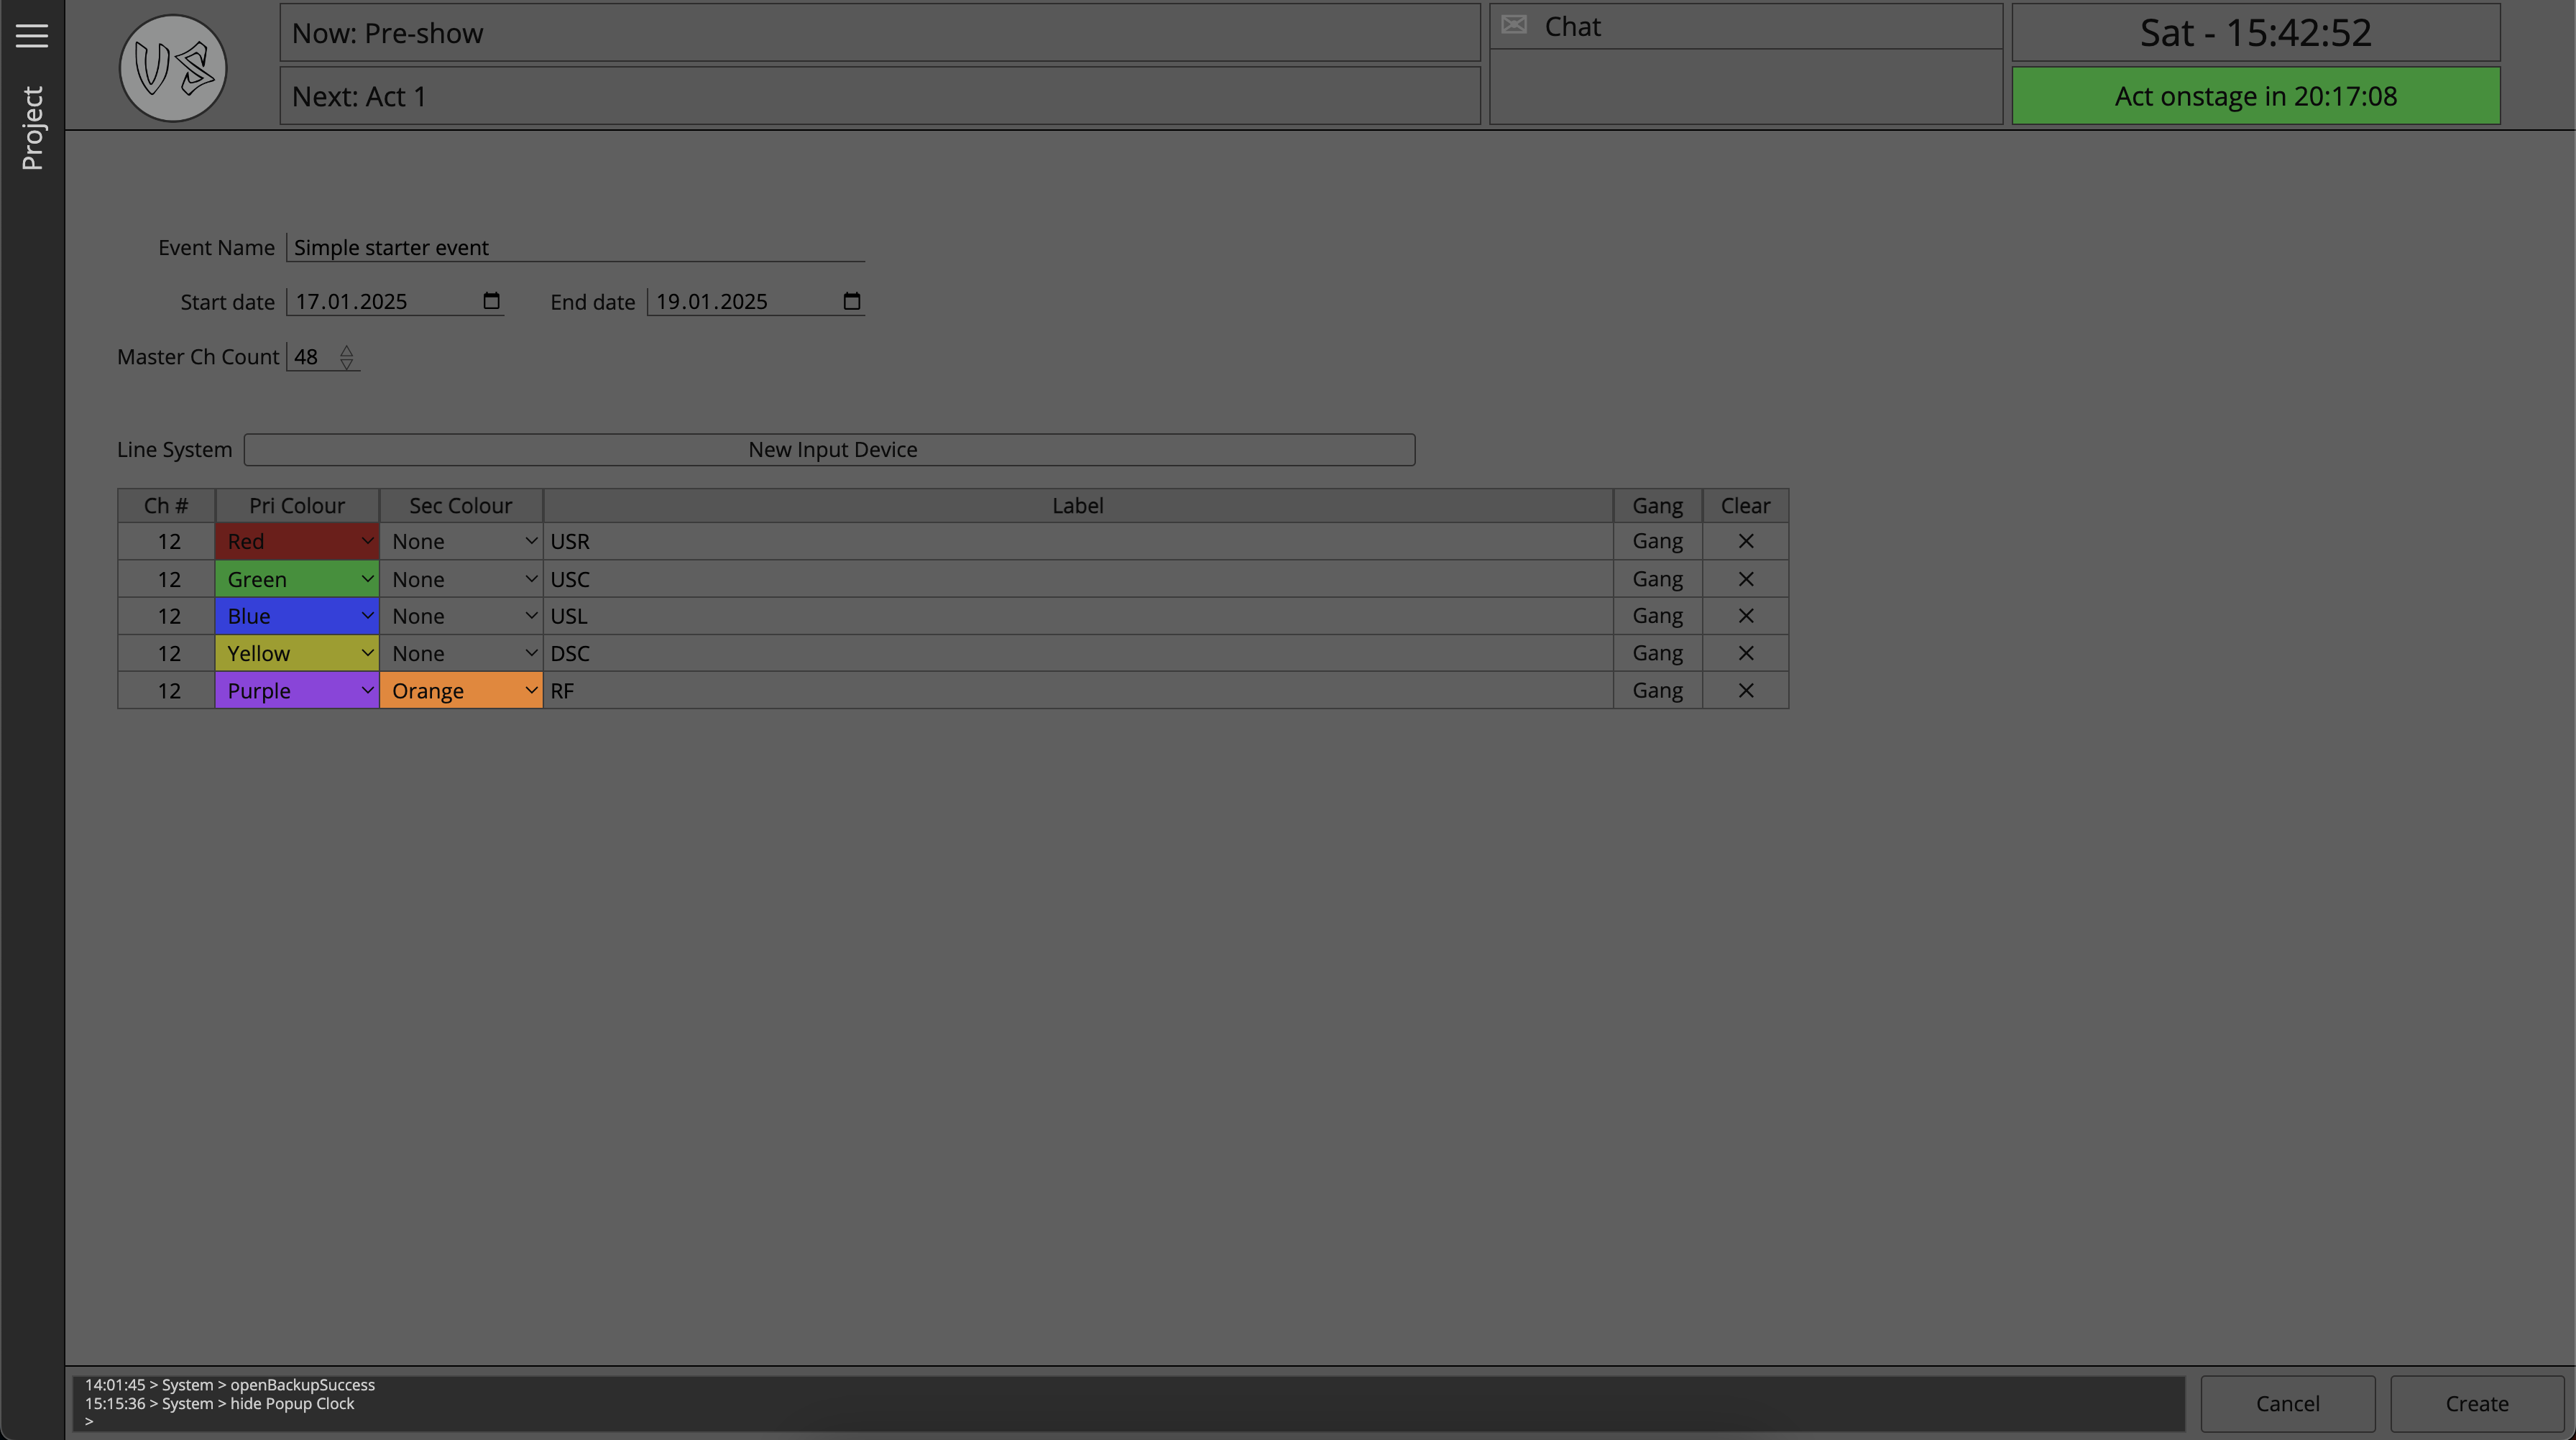Viewport: 2576px width, 1440px height.
Task: Gang the RF row
Action: [1658, 691]
